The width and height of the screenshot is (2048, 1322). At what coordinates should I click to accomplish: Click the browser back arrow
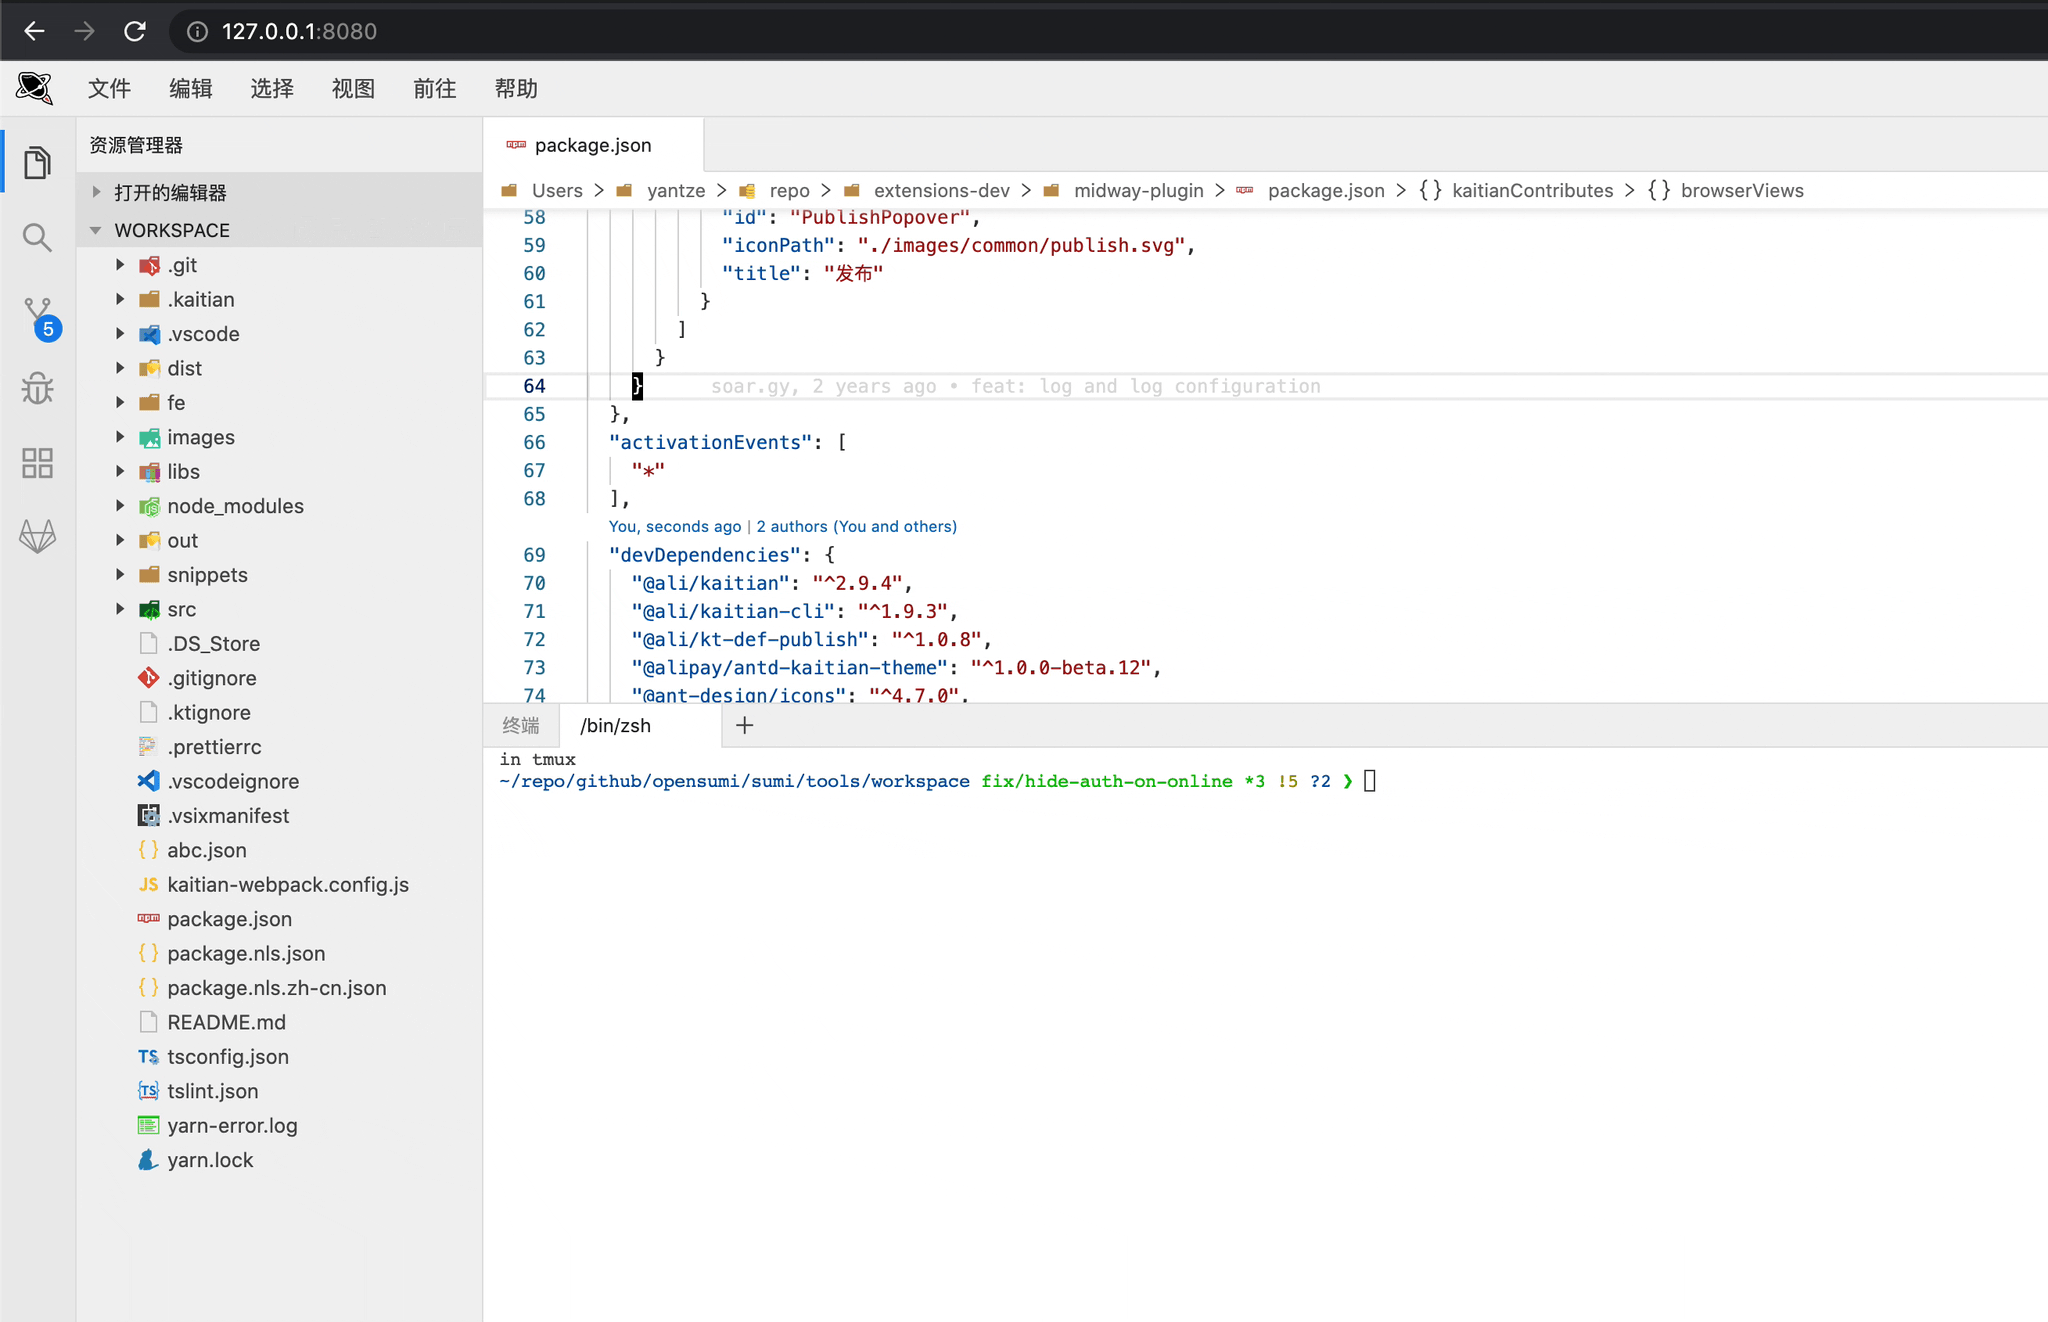(x=34, y=31)
